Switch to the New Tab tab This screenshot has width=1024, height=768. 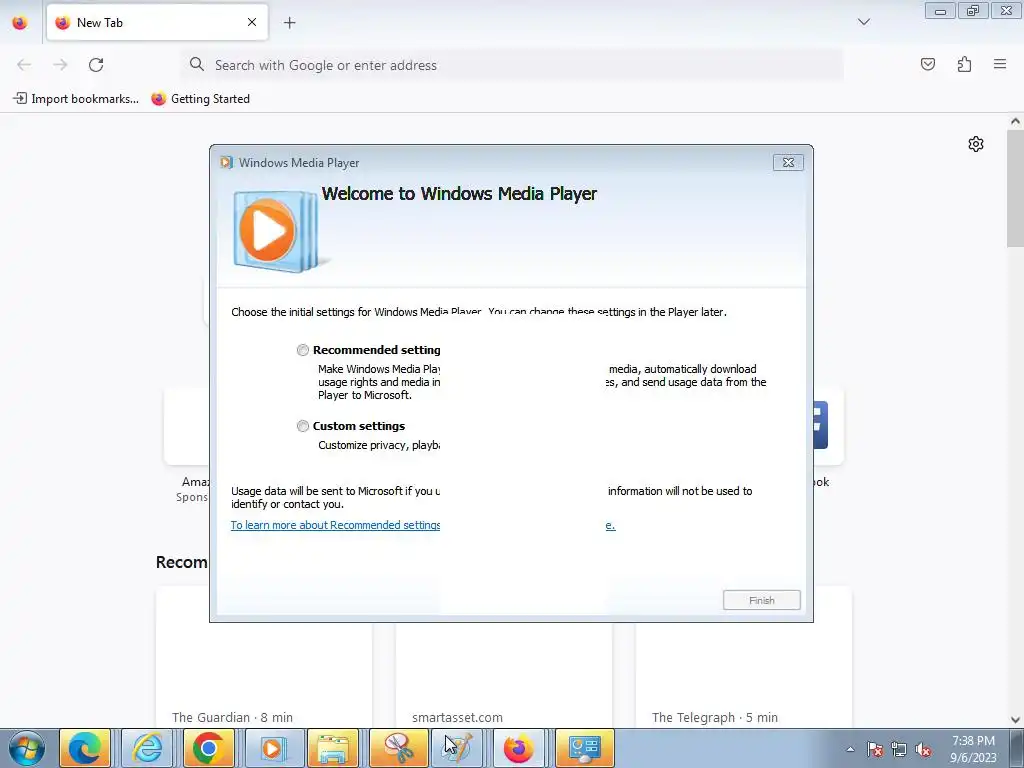tap(157, 22)
